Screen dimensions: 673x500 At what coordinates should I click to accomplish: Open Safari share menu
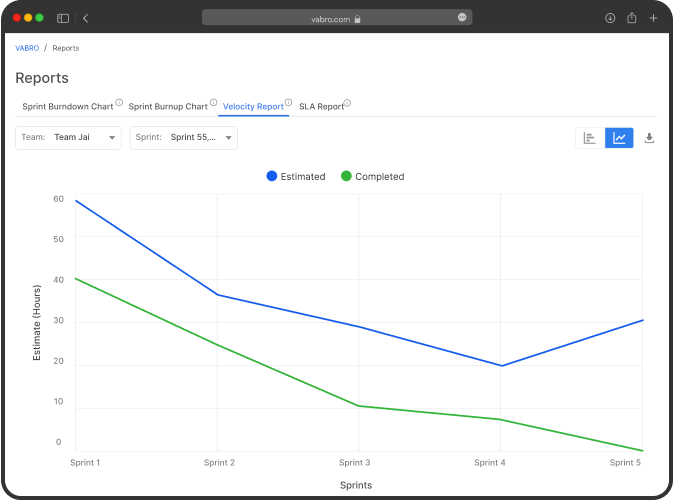[631, 18]
